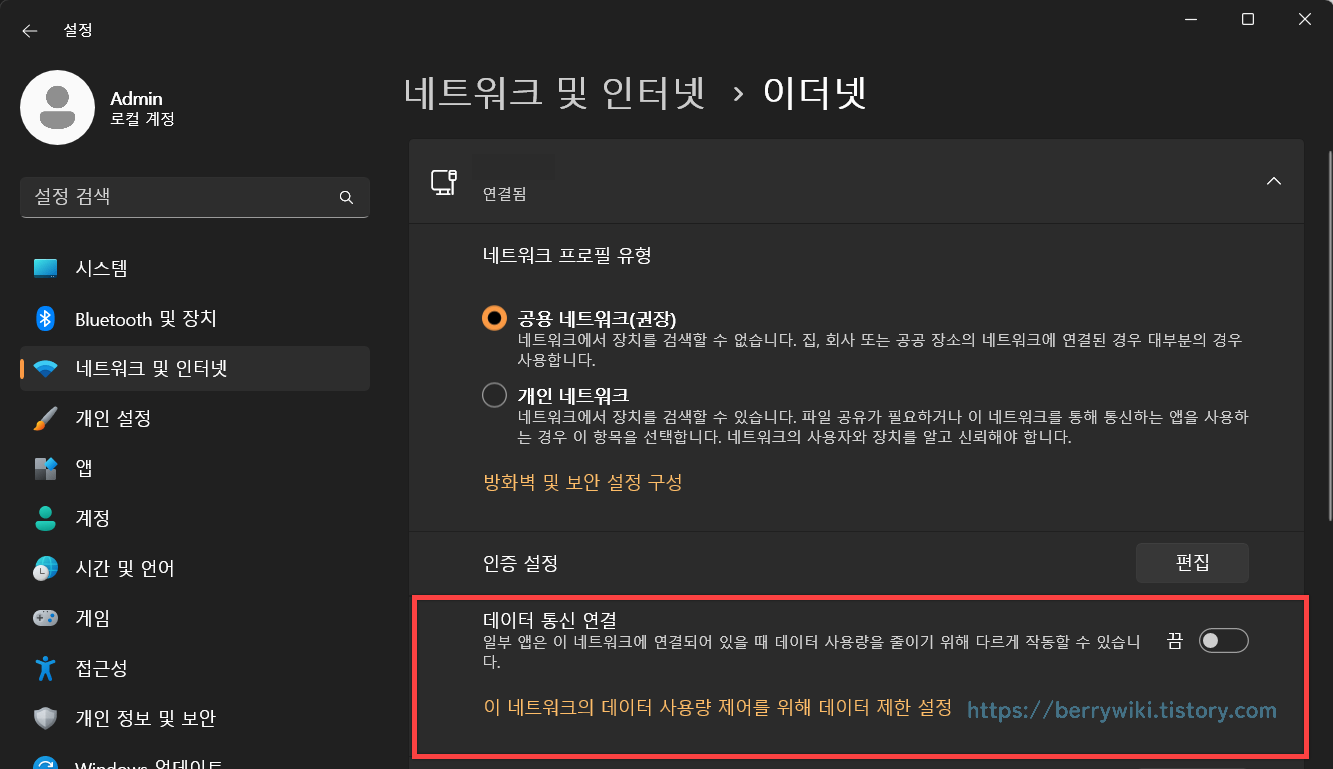Image resolution: width=1333 pixels, height=769 pixels.
Task: Select the 공용 네트워크(권장) option
Action: coord(494,319)
